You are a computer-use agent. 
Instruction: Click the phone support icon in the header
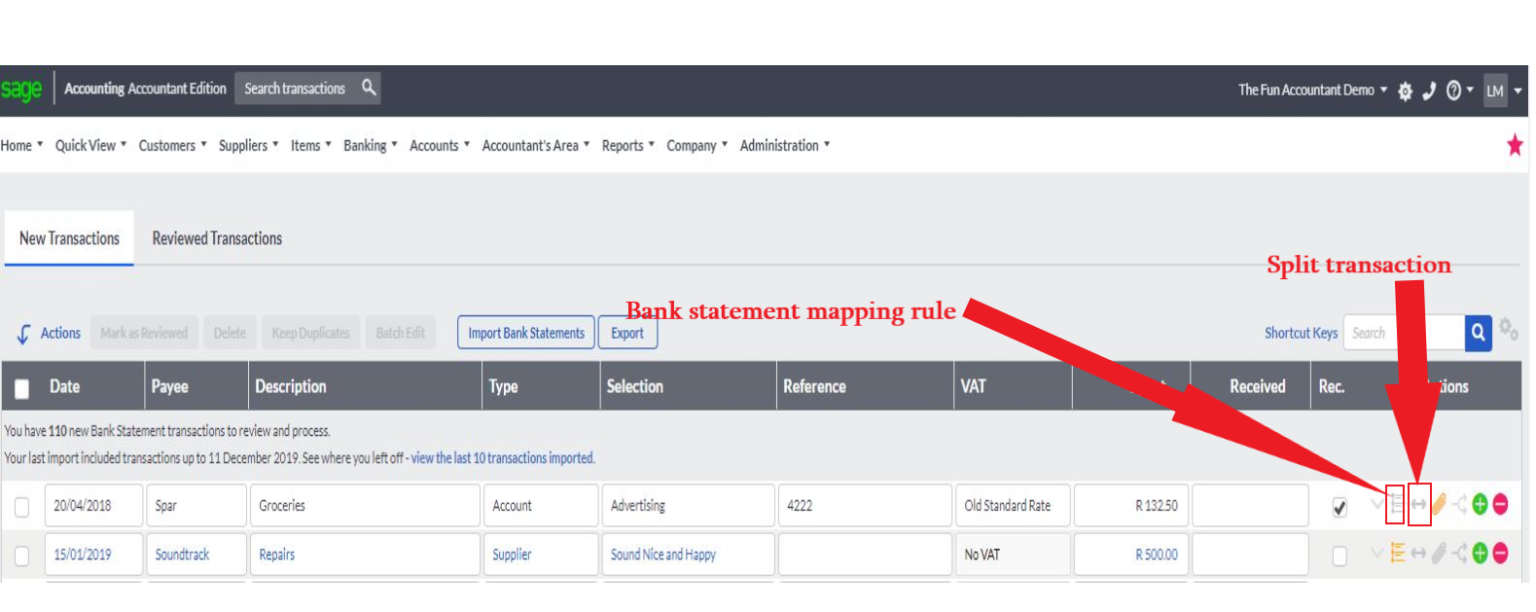pos(1428,90)
